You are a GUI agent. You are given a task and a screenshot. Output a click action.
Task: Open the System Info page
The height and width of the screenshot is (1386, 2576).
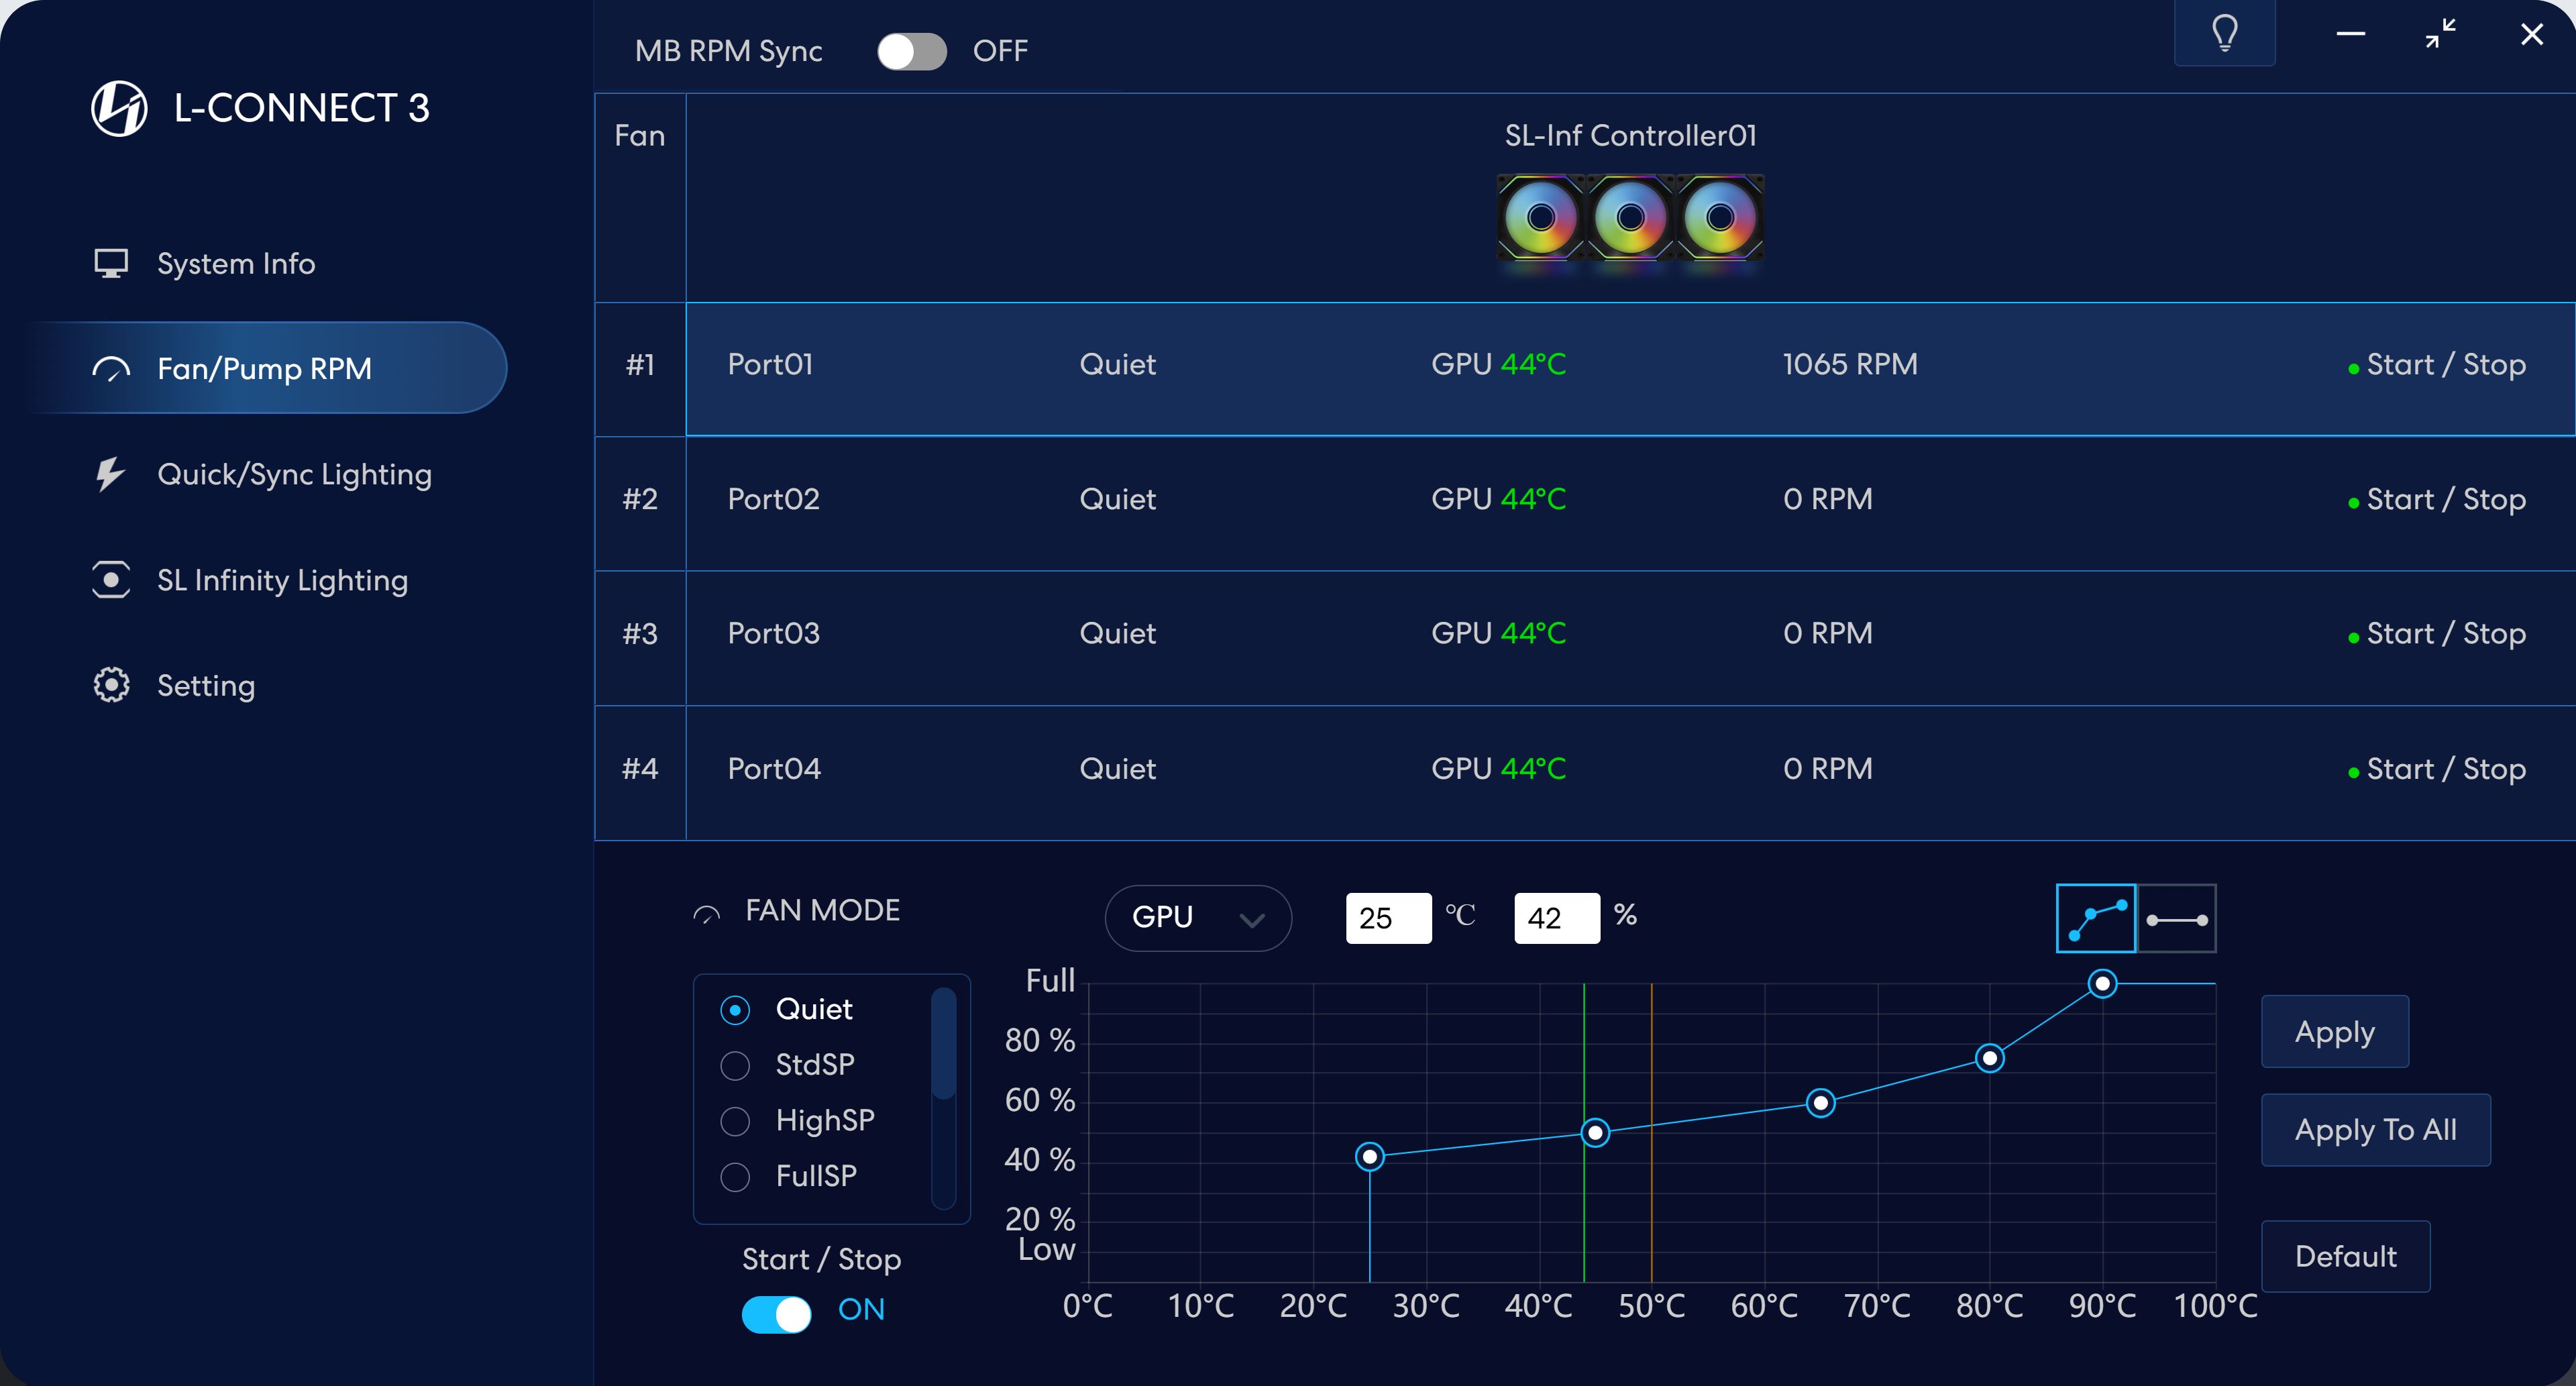click(x=236, y=264)
